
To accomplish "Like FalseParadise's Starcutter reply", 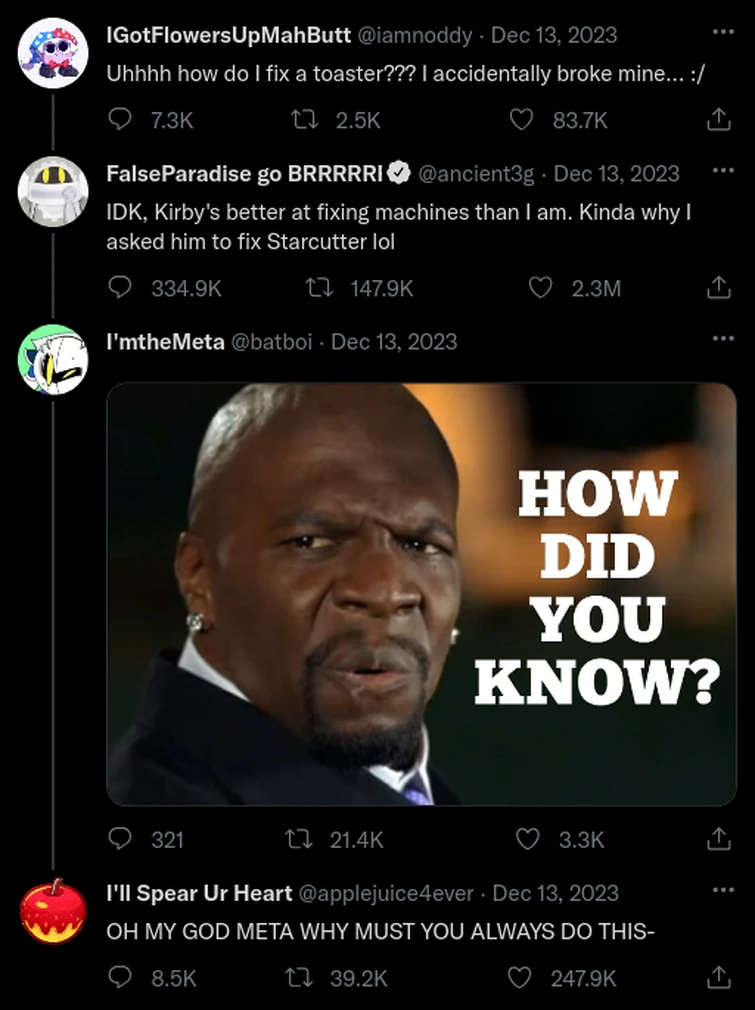I will (539, 288).
